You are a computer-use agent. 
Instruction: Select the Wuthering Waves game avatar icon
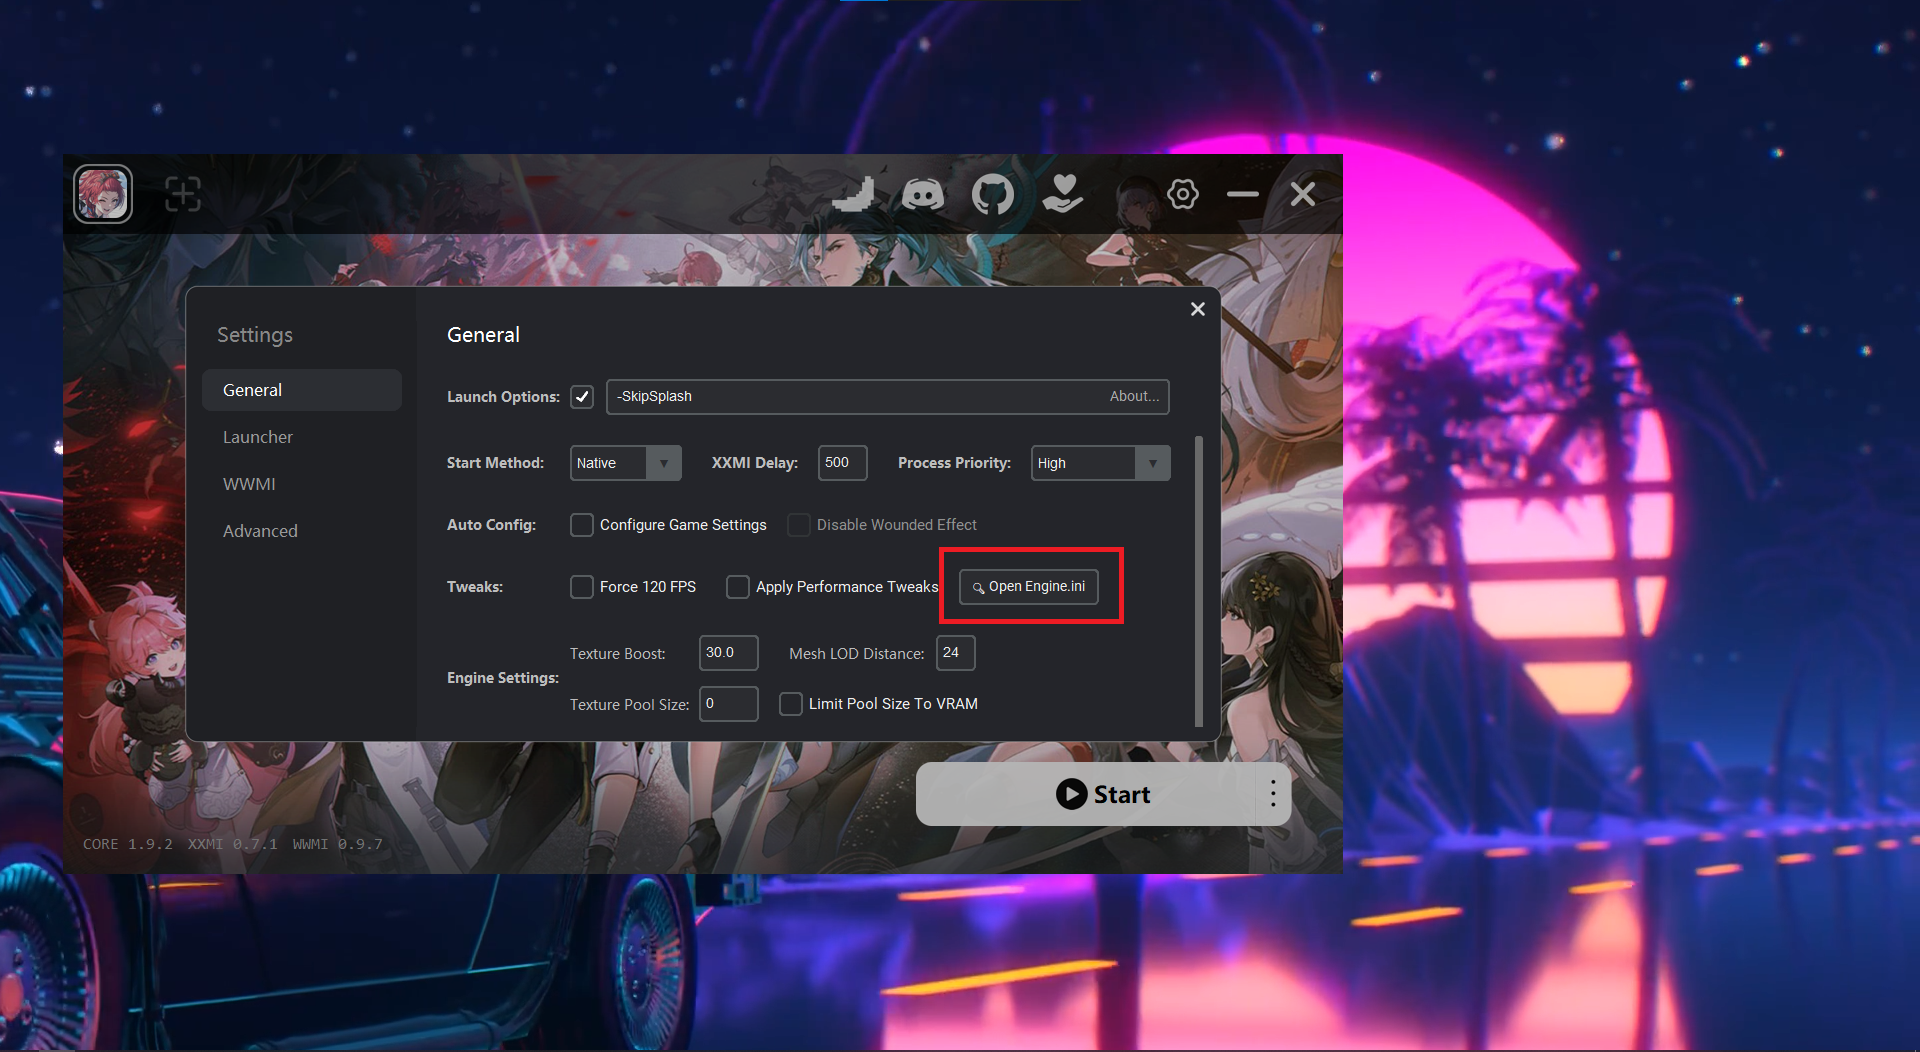(103, 194)
